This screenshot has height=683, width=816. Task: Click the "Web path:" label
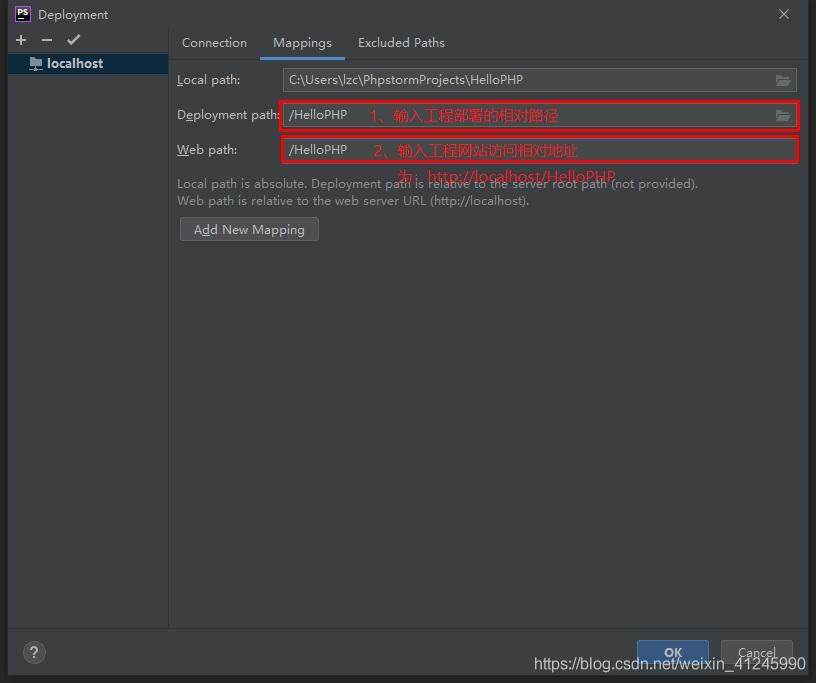207,150
